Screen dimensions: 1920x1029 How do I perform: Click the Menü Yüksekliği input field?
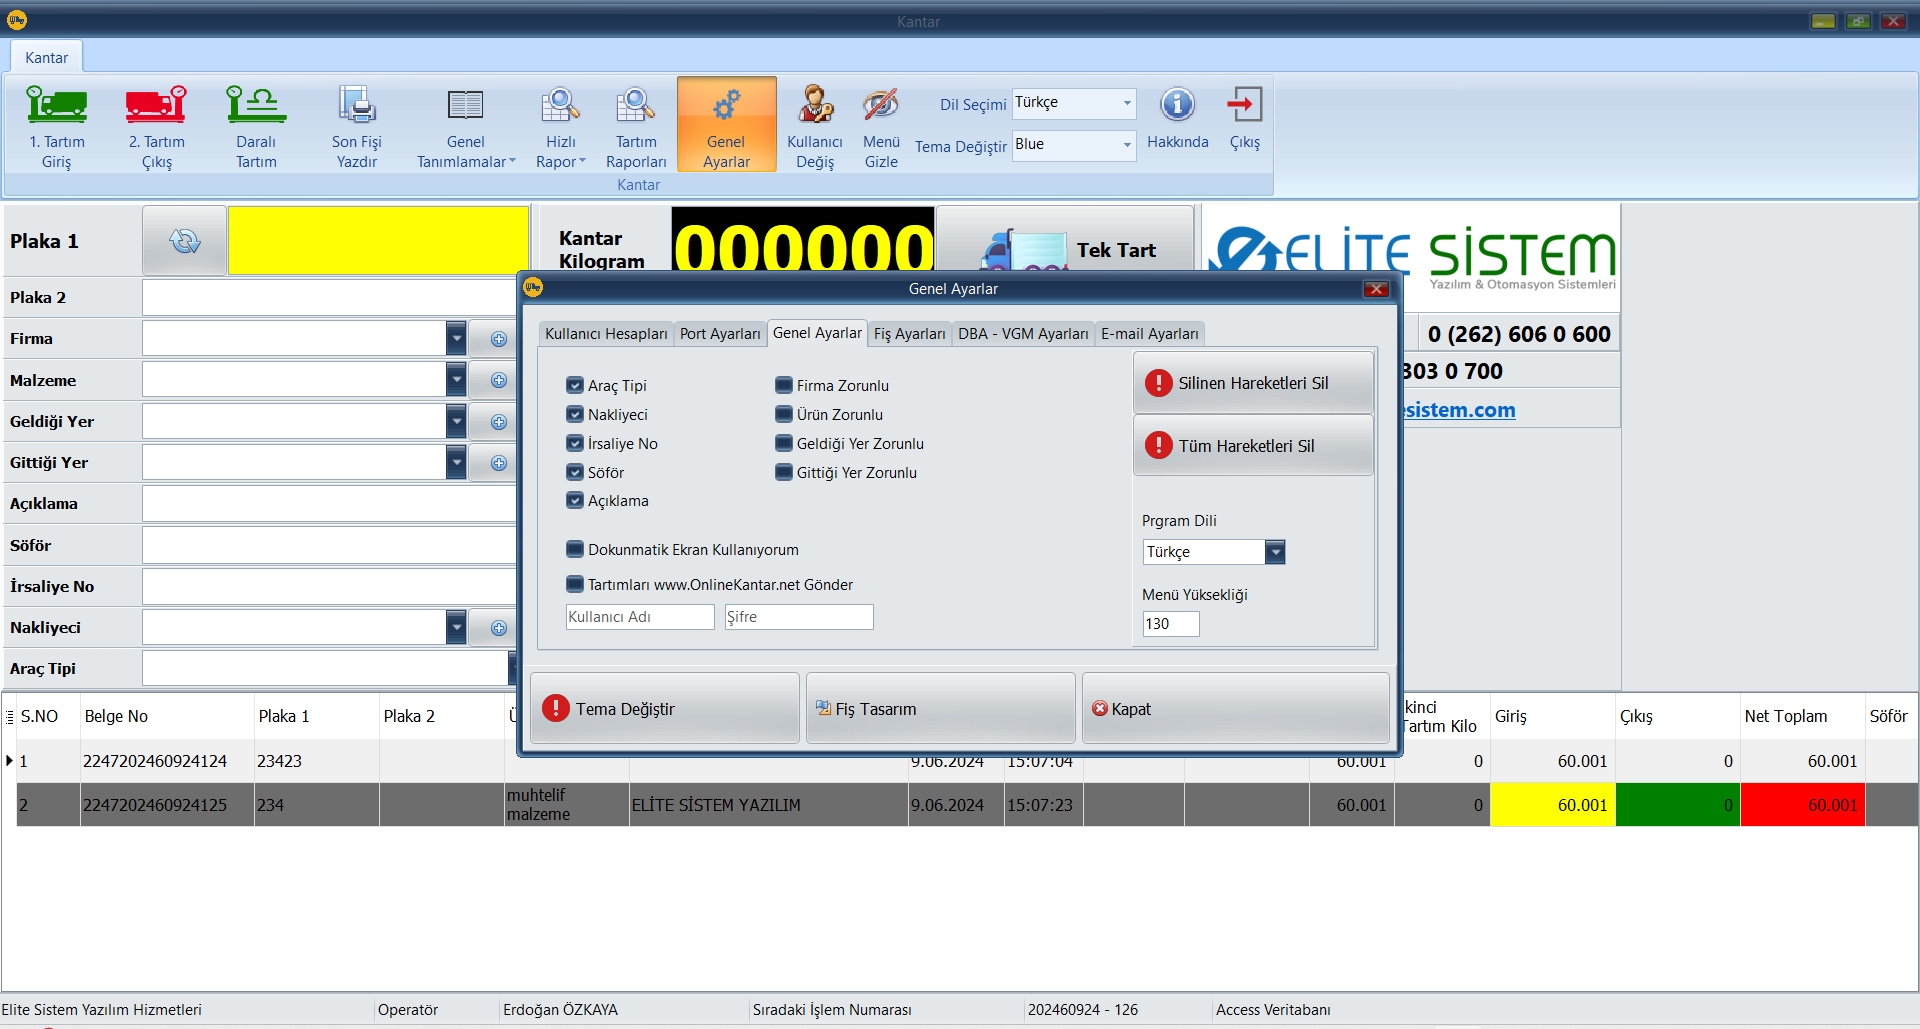tap(1170, 624)
